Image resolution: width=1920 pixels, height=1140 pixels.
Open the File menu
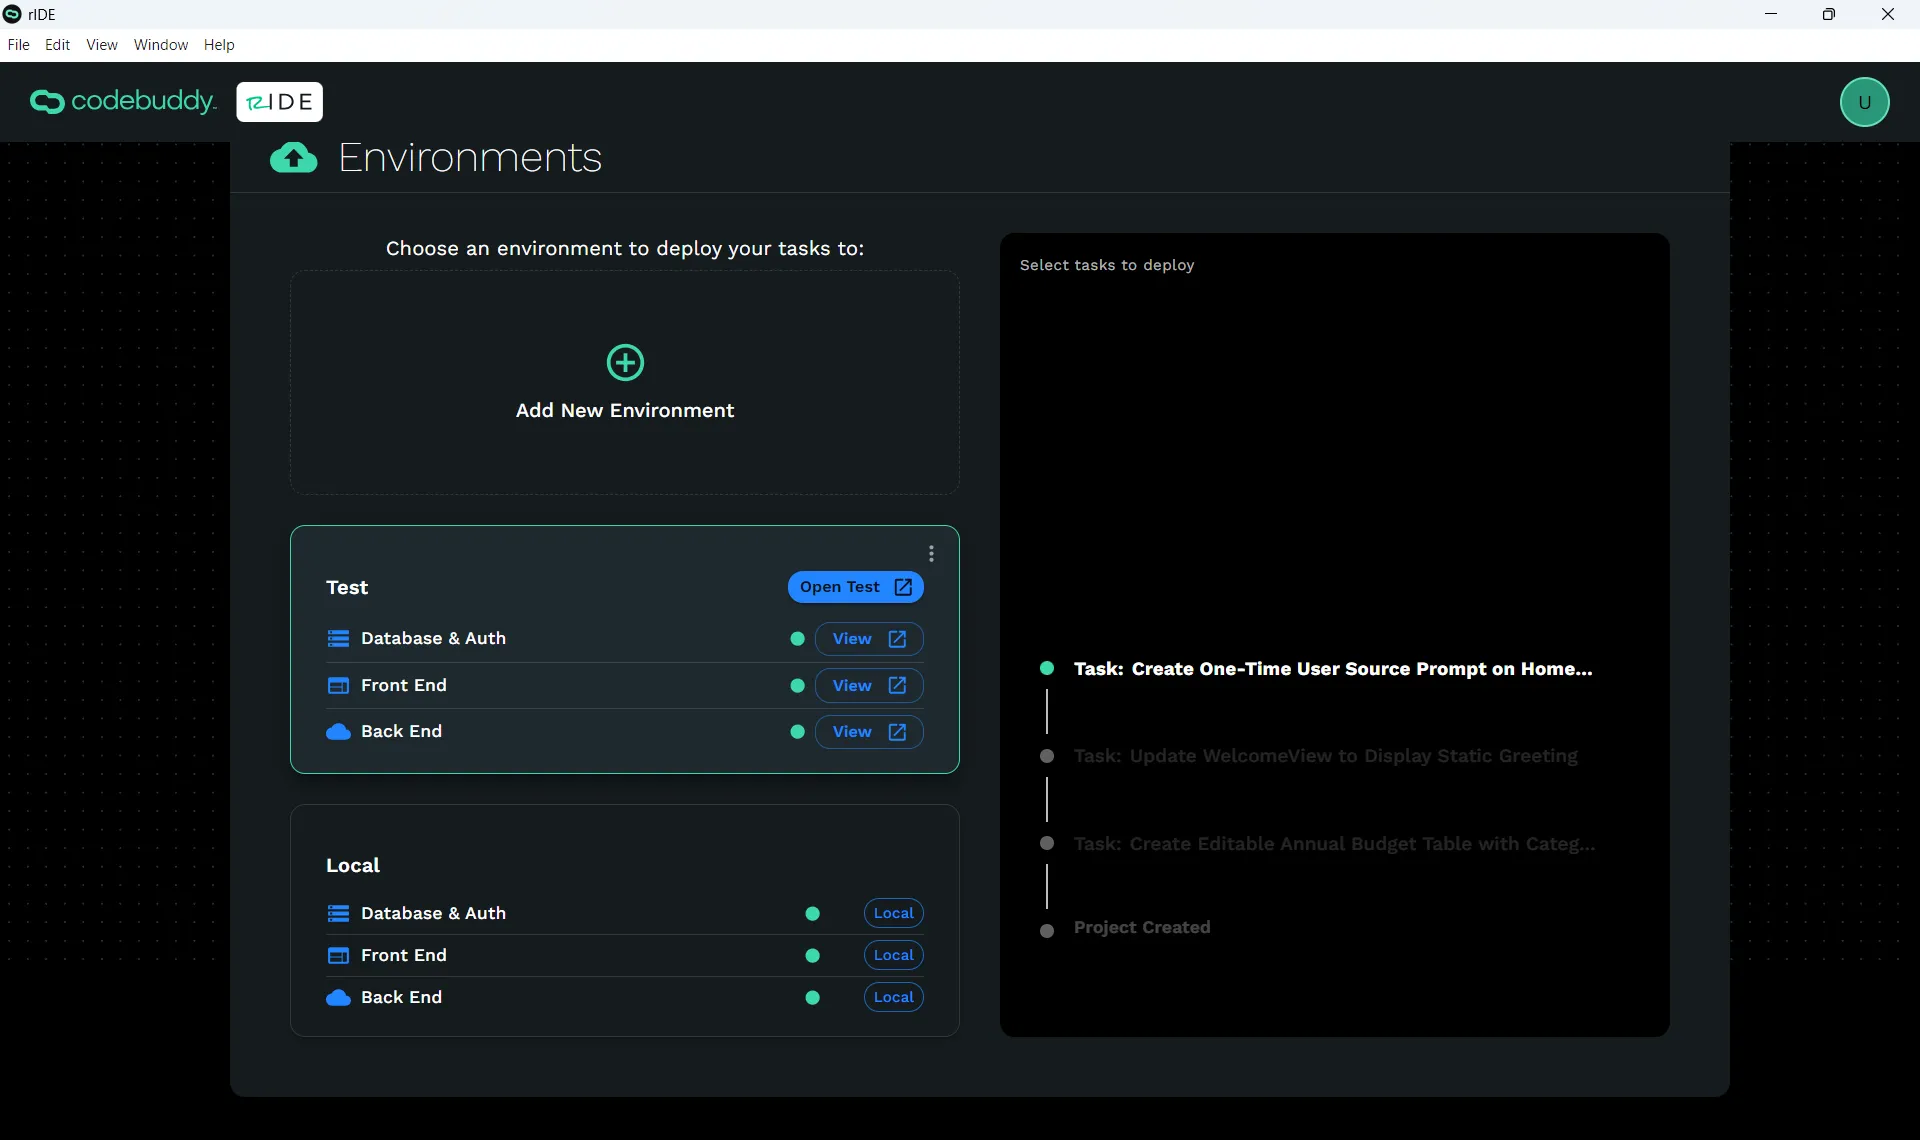18,45
